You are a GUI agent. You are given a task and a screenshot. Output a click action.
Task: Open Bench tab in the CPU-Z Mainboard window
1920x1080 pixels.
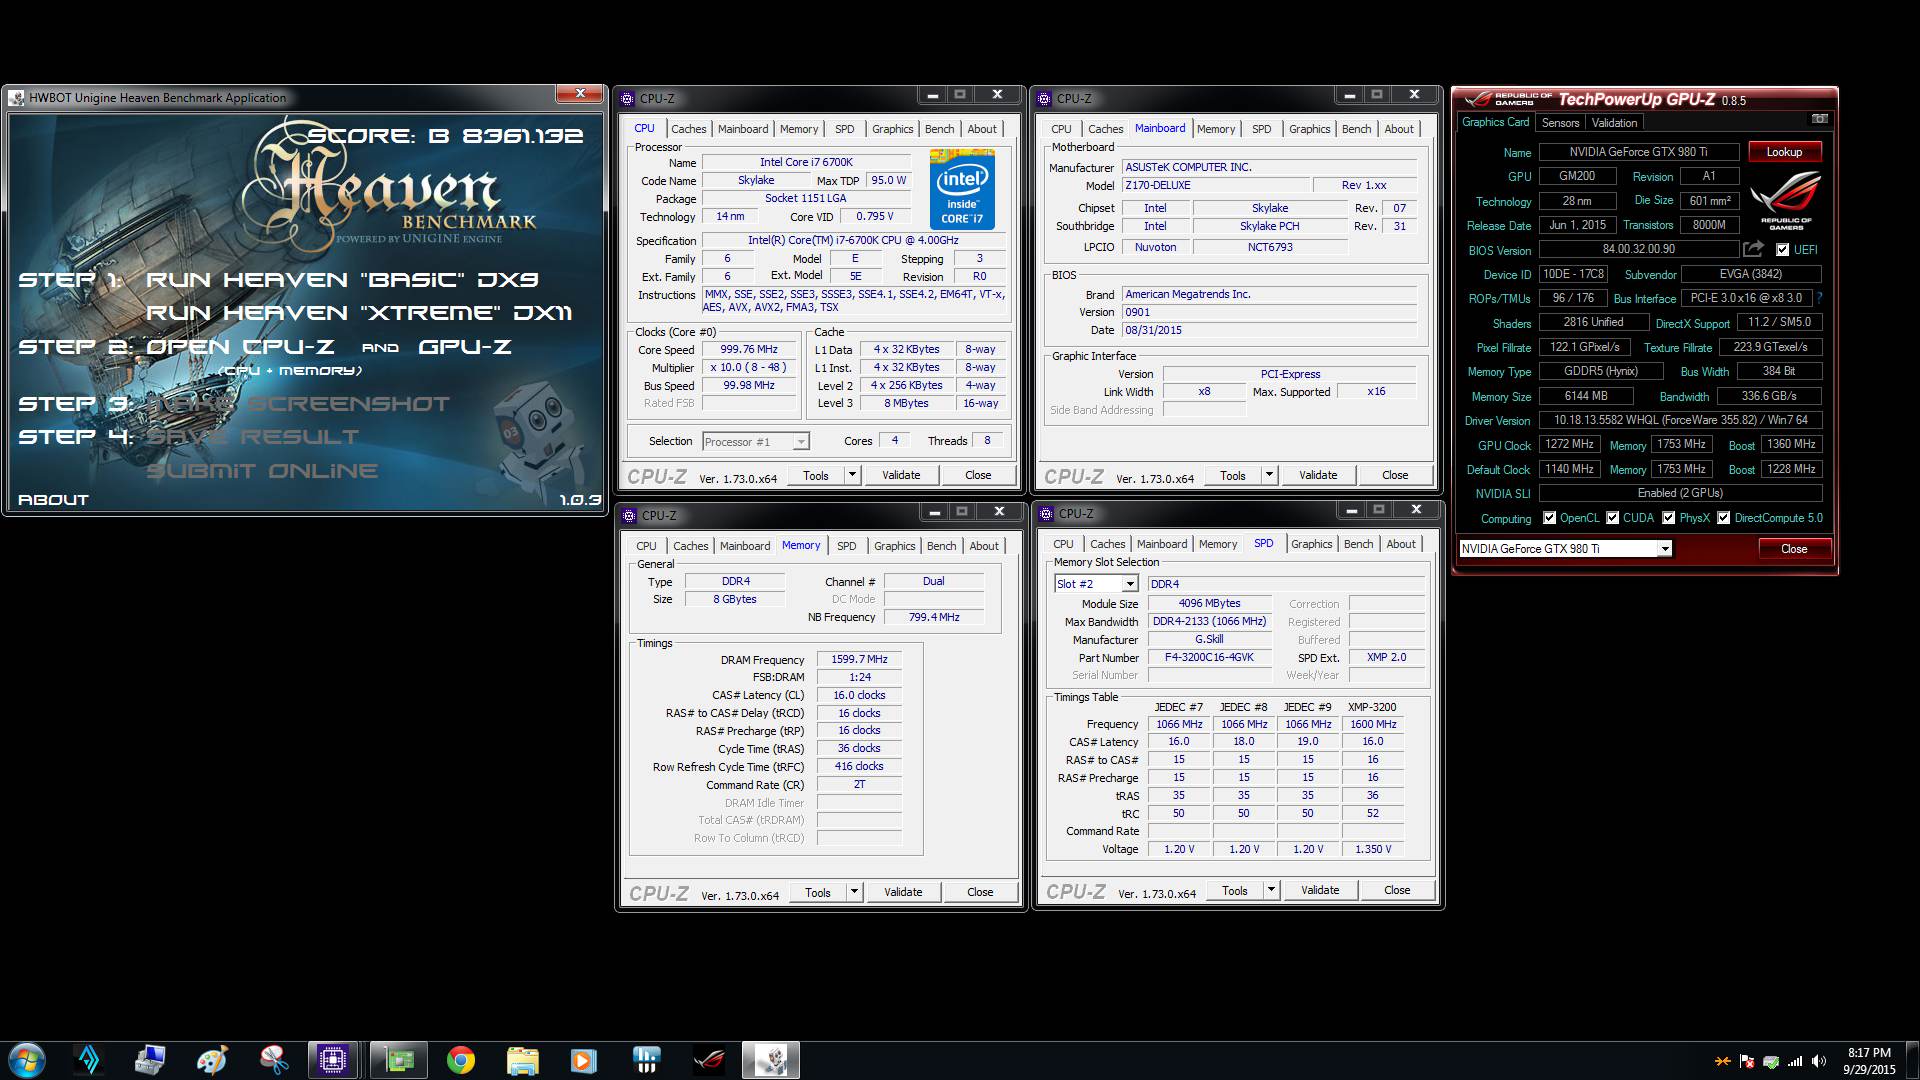tap(1356, 129)
